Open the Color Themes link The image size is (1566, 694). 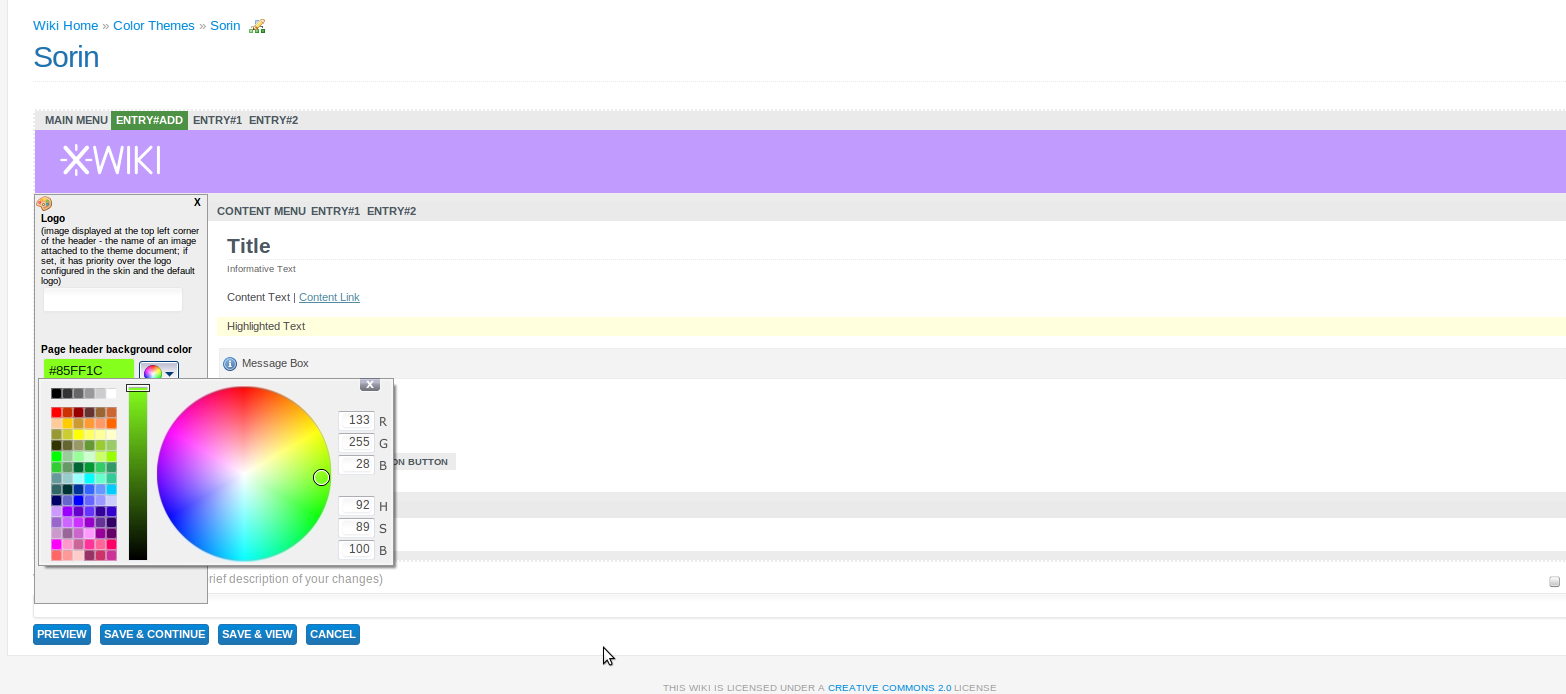pos(153,25)
